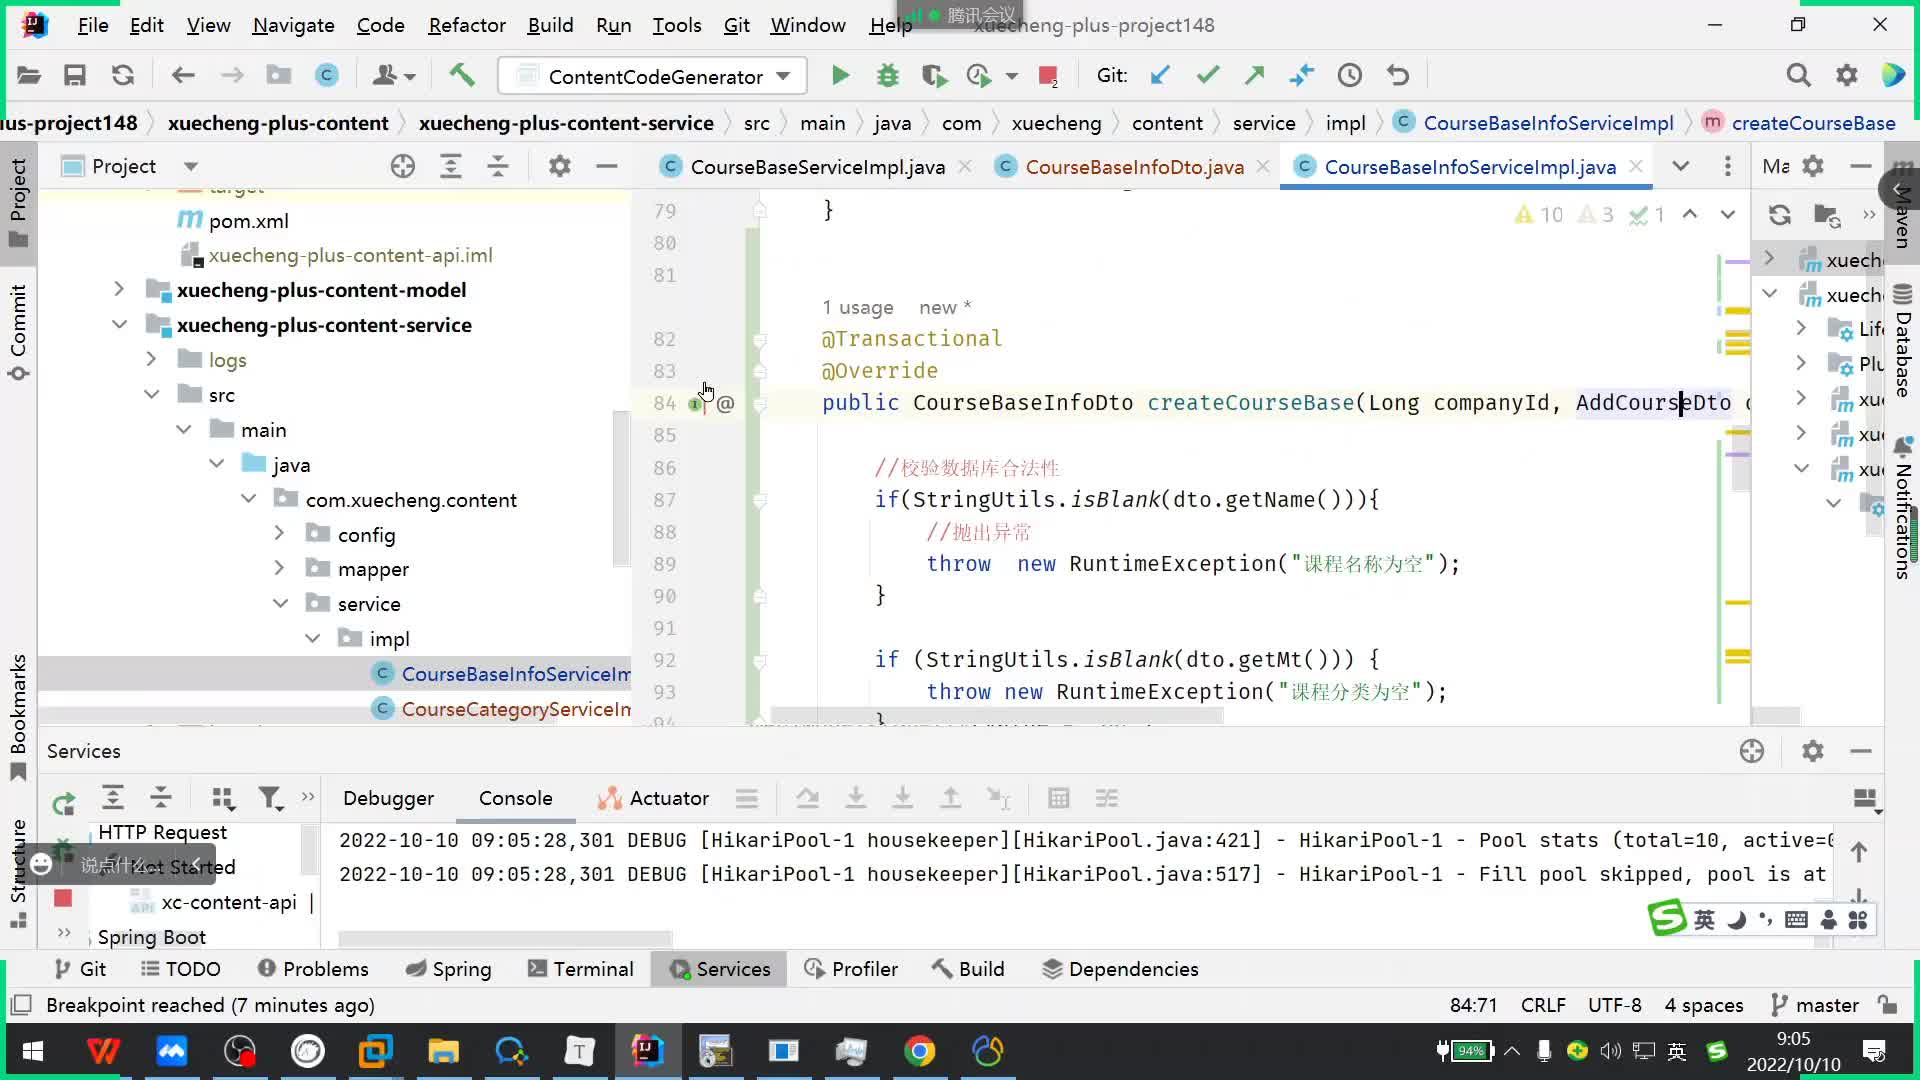This screenshot has width=1920, height=1080.
Task: Push commits with Git green arrow
Action: tap(1254, 76)
